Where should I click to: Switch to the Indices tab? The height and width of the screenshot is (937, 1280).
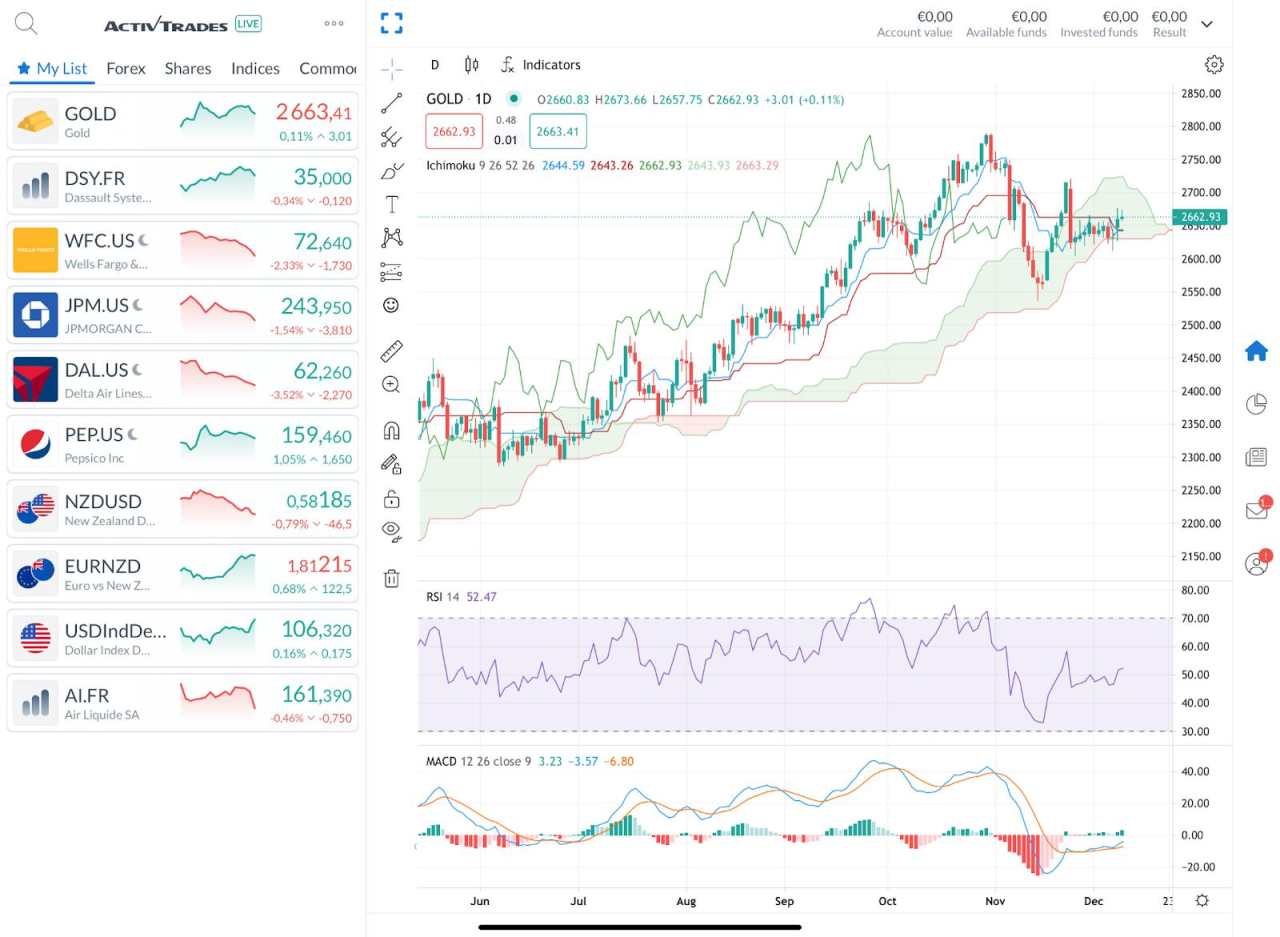point(255,68)
